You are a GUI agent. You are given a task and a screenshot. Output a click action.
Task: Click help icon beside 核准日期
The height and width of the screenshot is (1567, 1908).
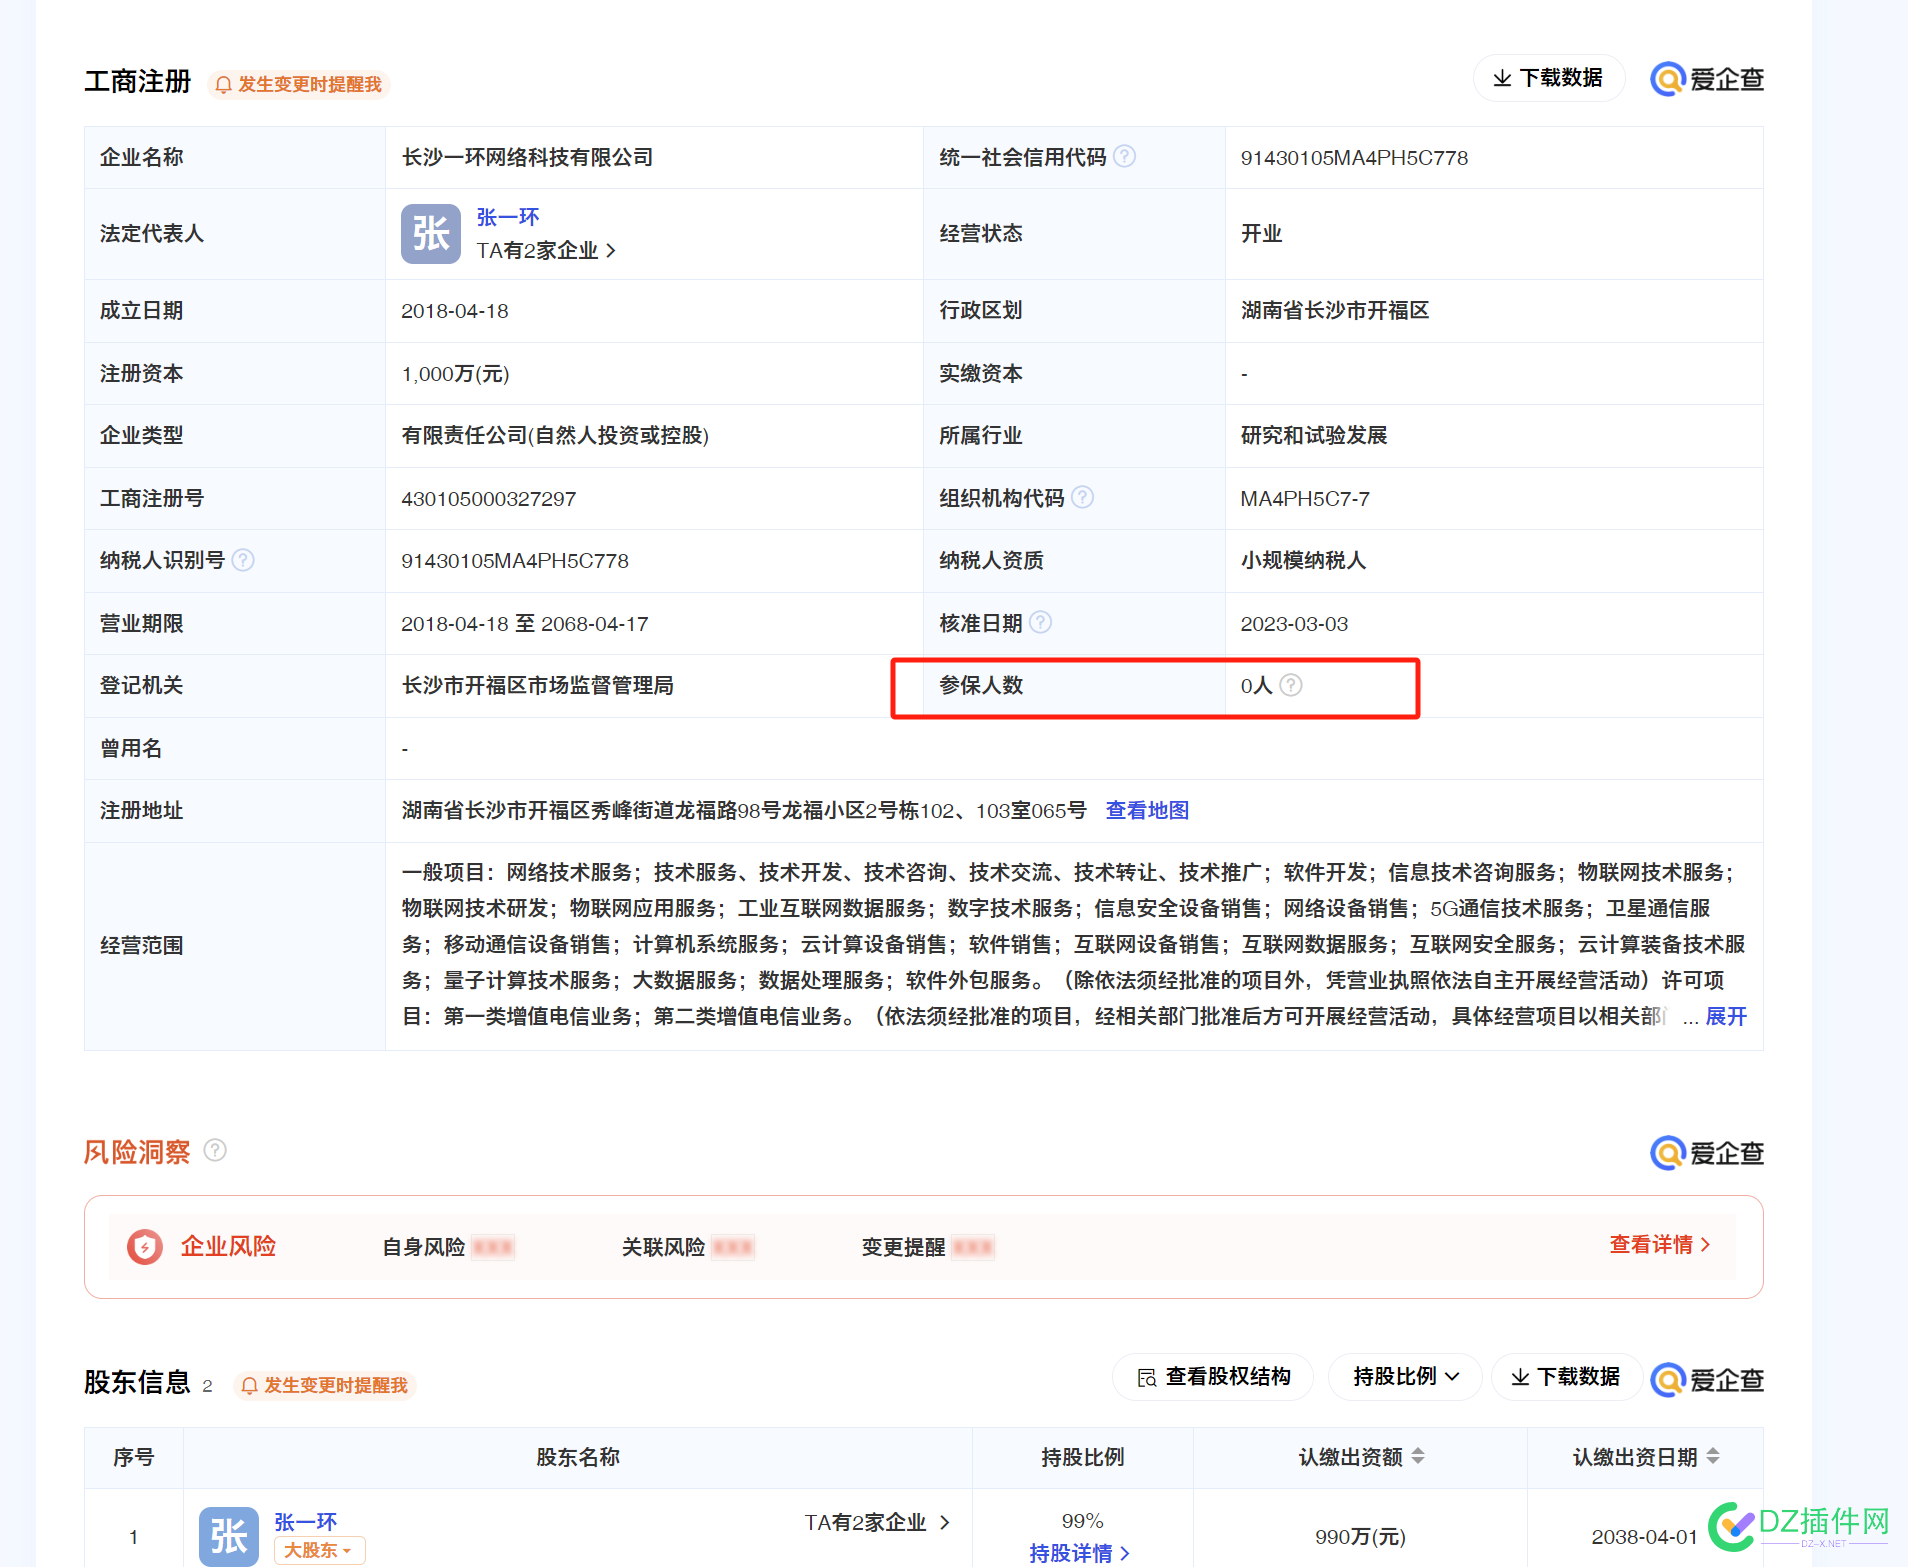pos(1040,622)
